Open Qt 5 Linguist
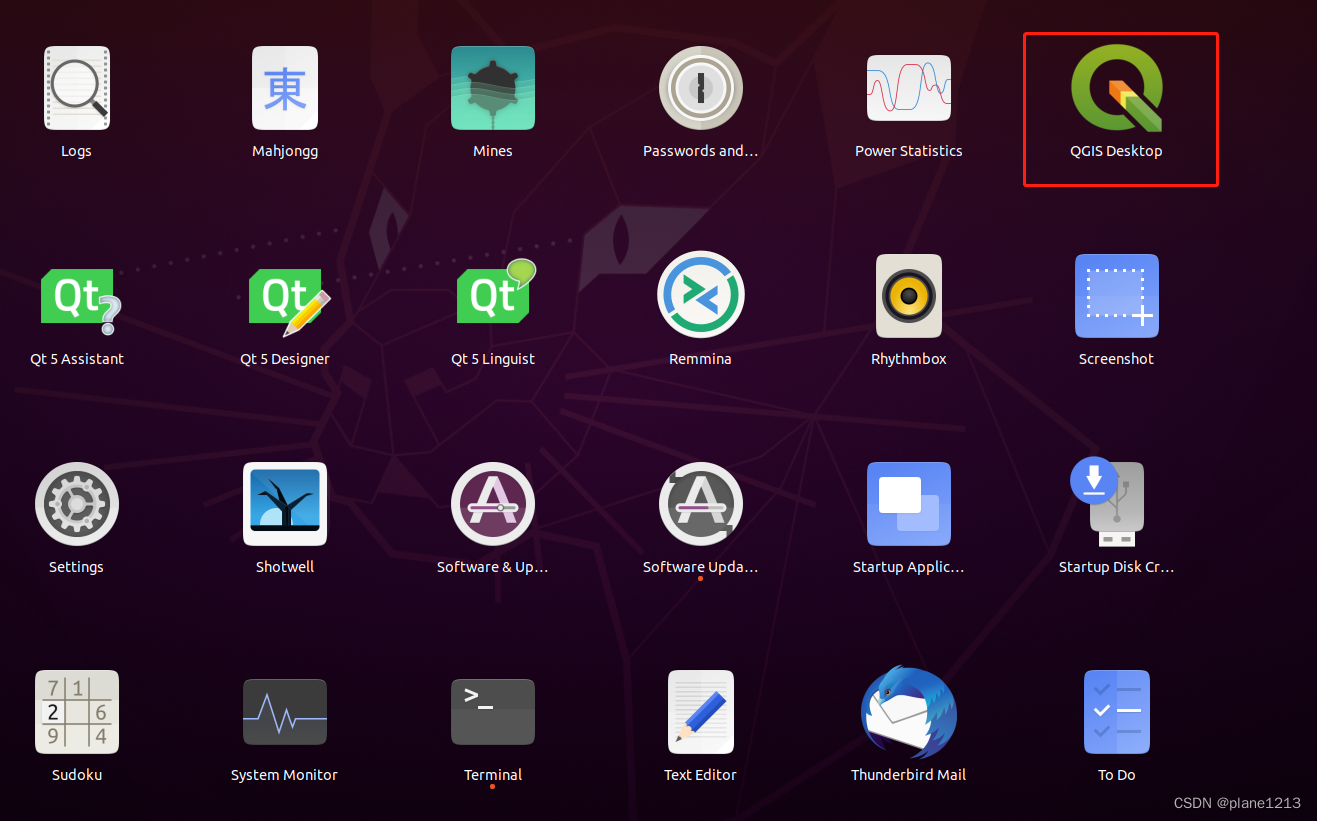Screen dimensions: 1317x821 tap(493, 295)
